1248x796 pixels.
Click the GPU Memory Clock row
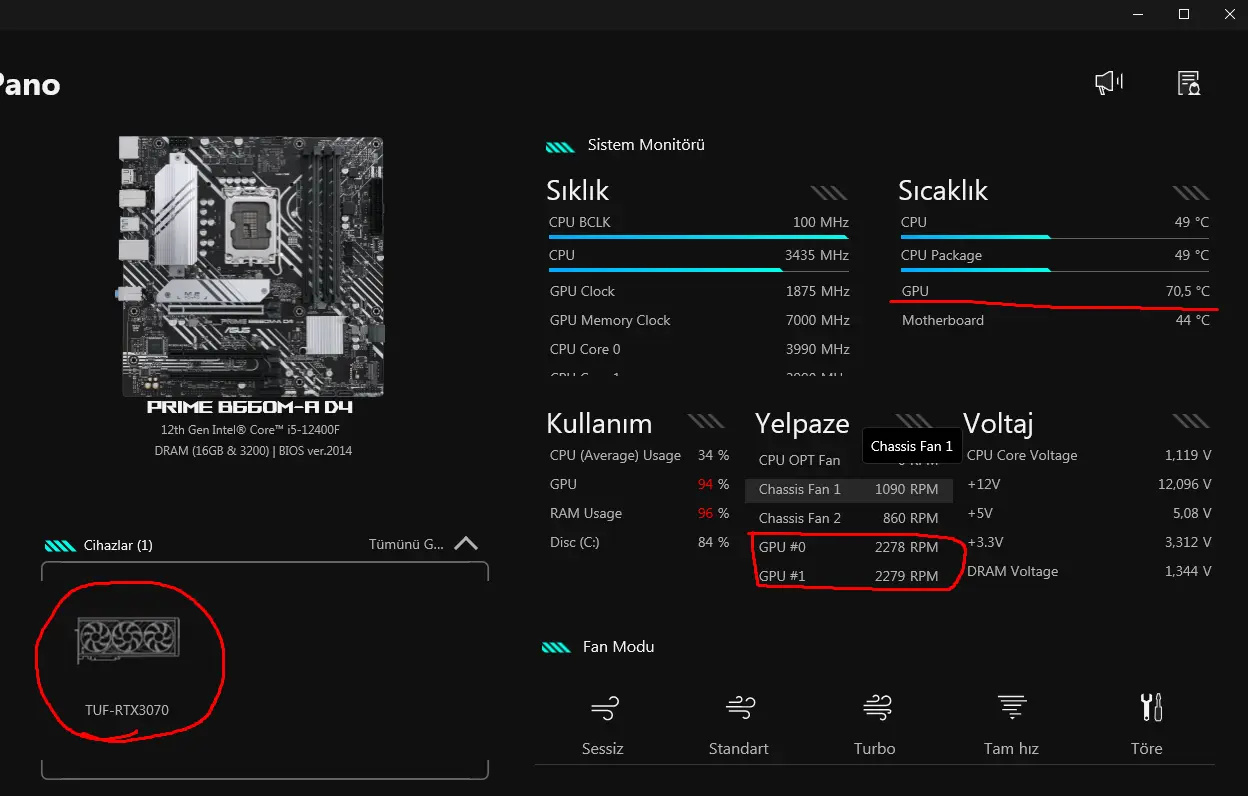pos(698,321)
